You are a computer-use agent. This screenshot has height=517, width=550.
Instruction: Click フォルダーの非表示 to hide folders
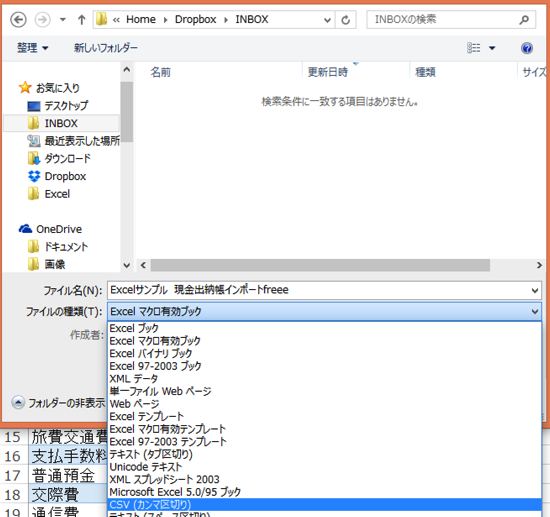point(58,403)
